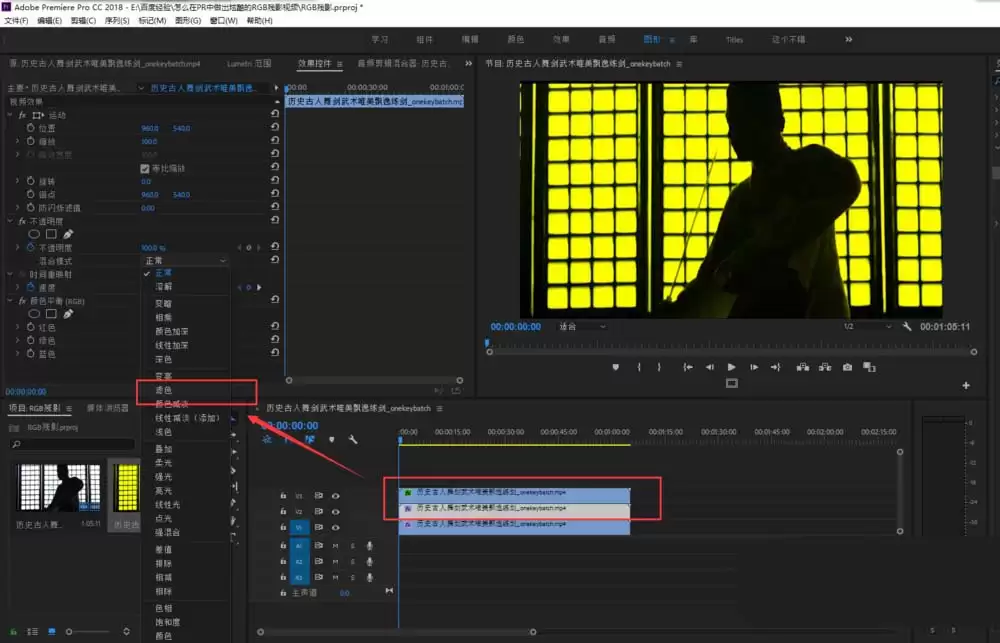
Task: Click the Play button in program monitor
Action: [732, 367]
